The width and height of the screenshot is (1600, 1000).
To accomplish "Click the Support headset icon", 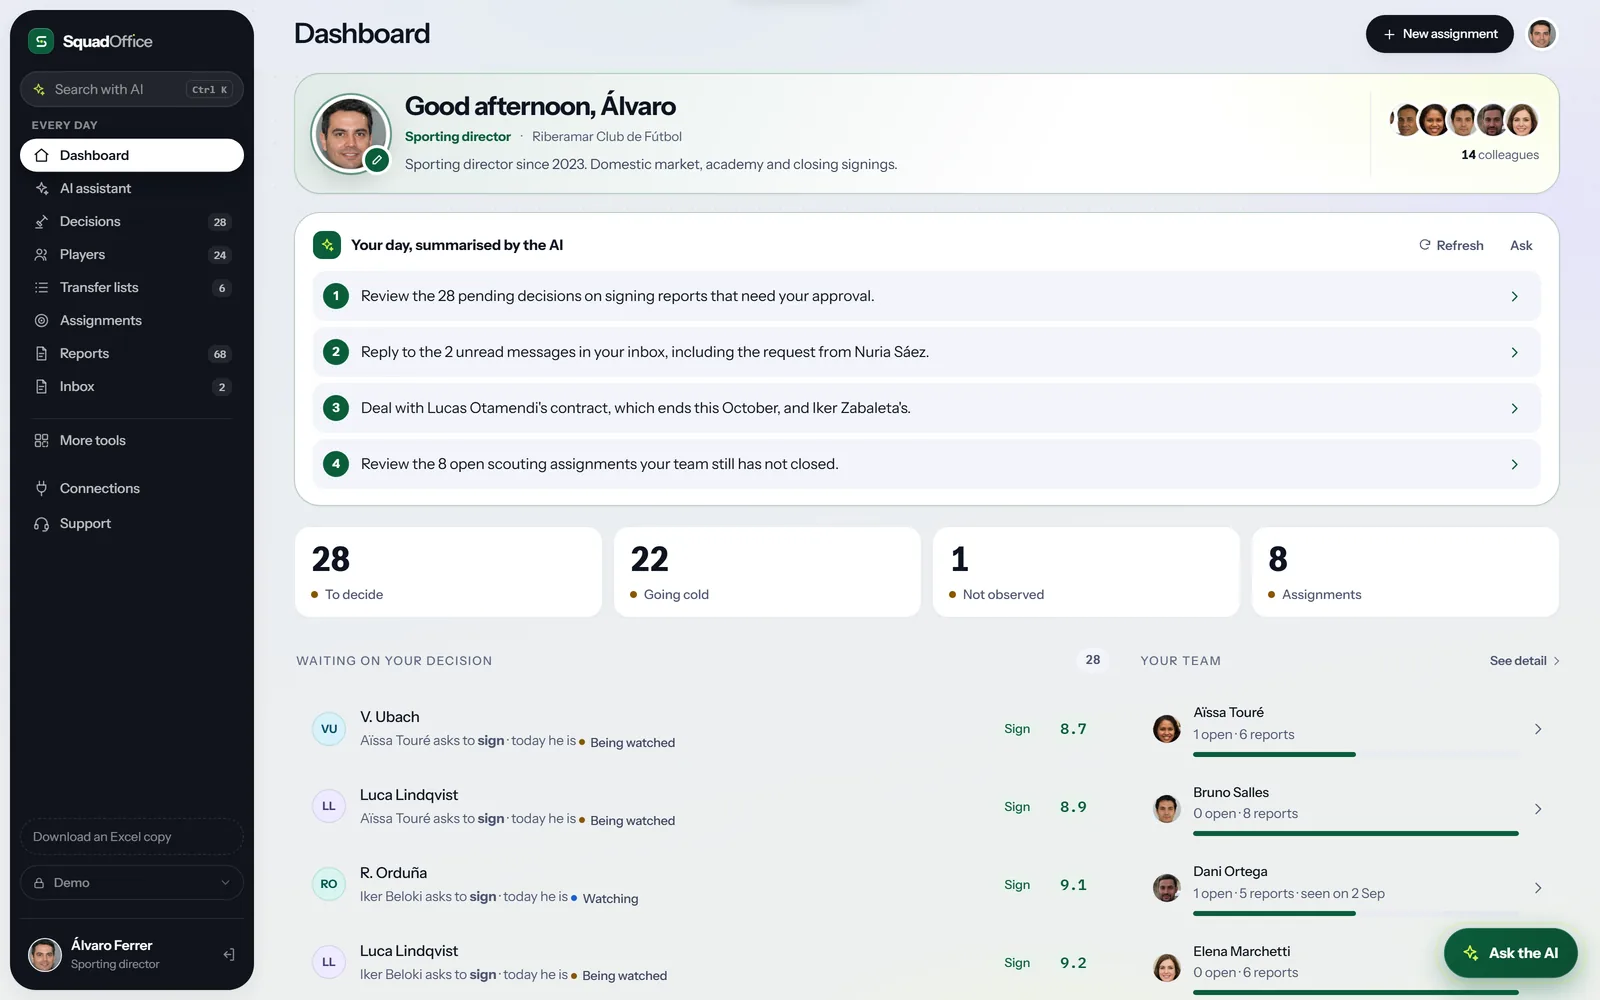I will pos(41,523).
